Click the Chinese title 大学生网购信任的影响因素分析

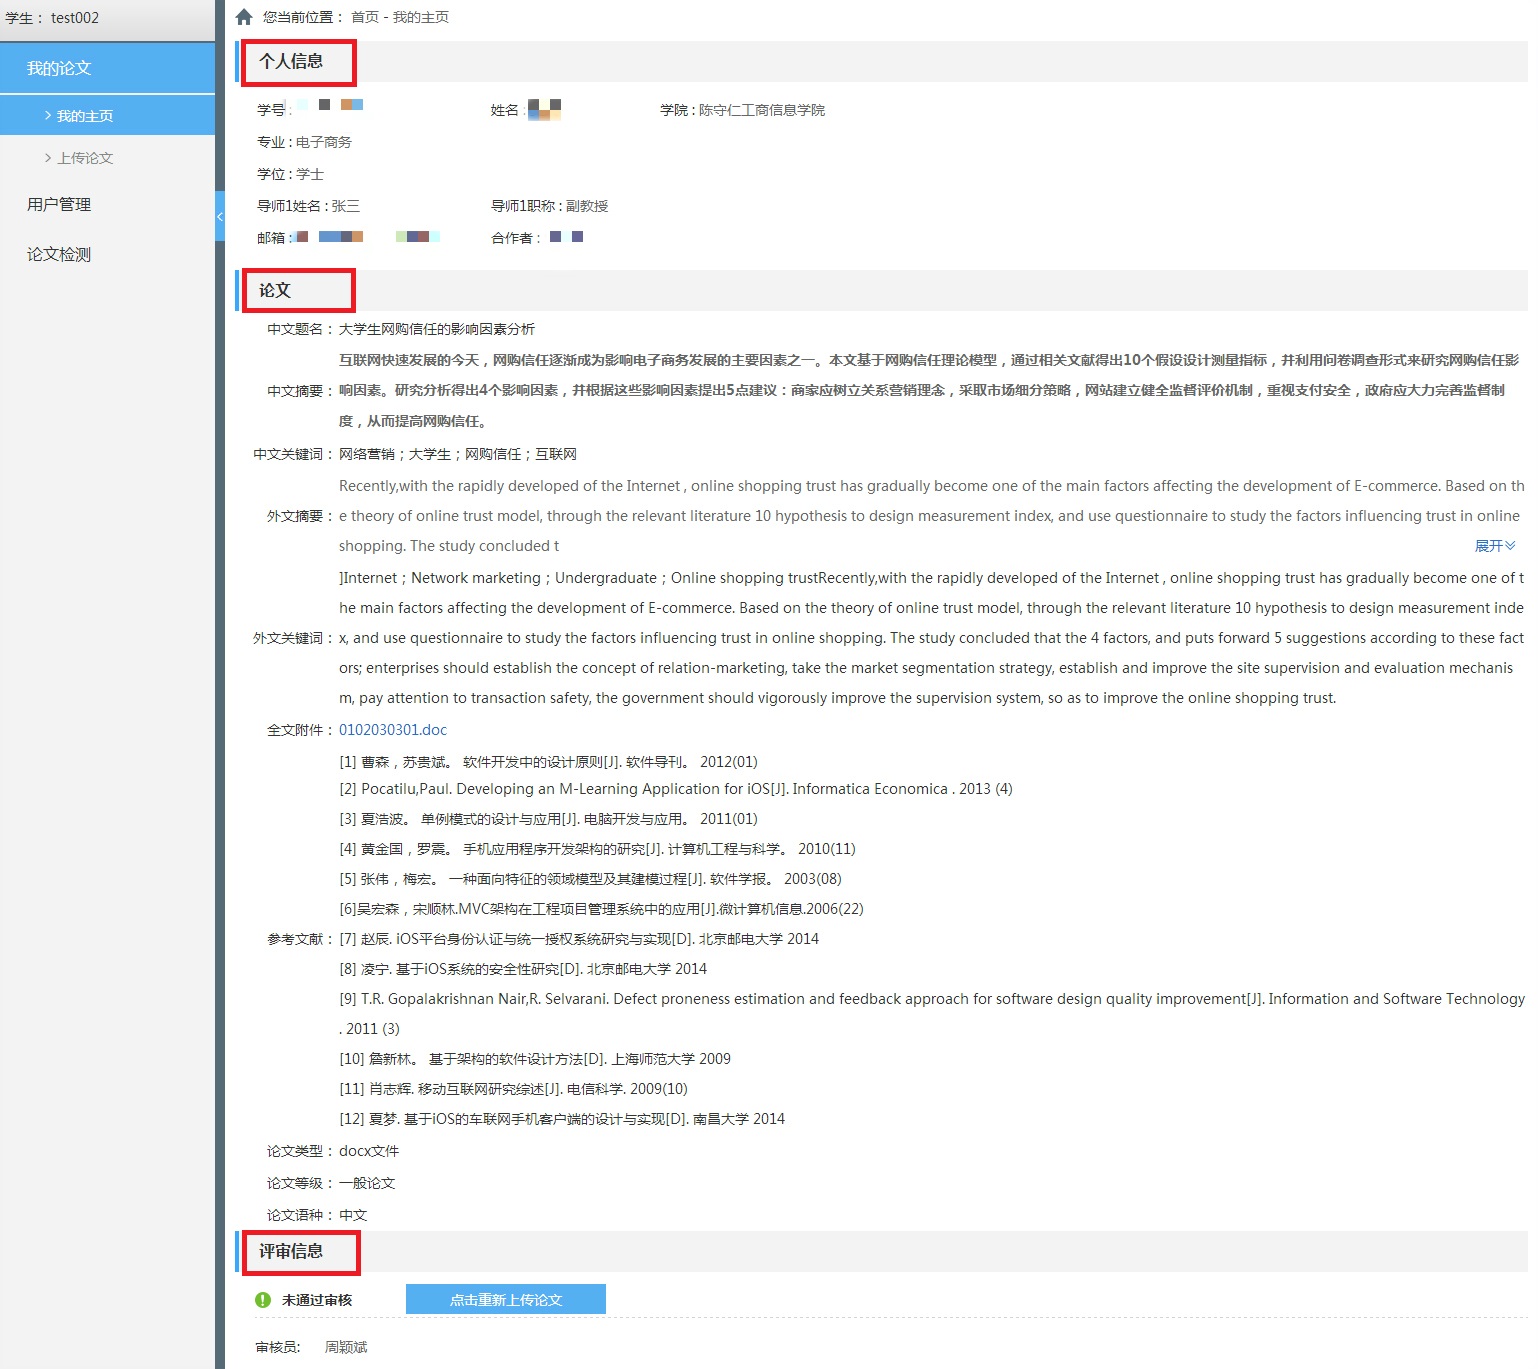pos(437,329)
